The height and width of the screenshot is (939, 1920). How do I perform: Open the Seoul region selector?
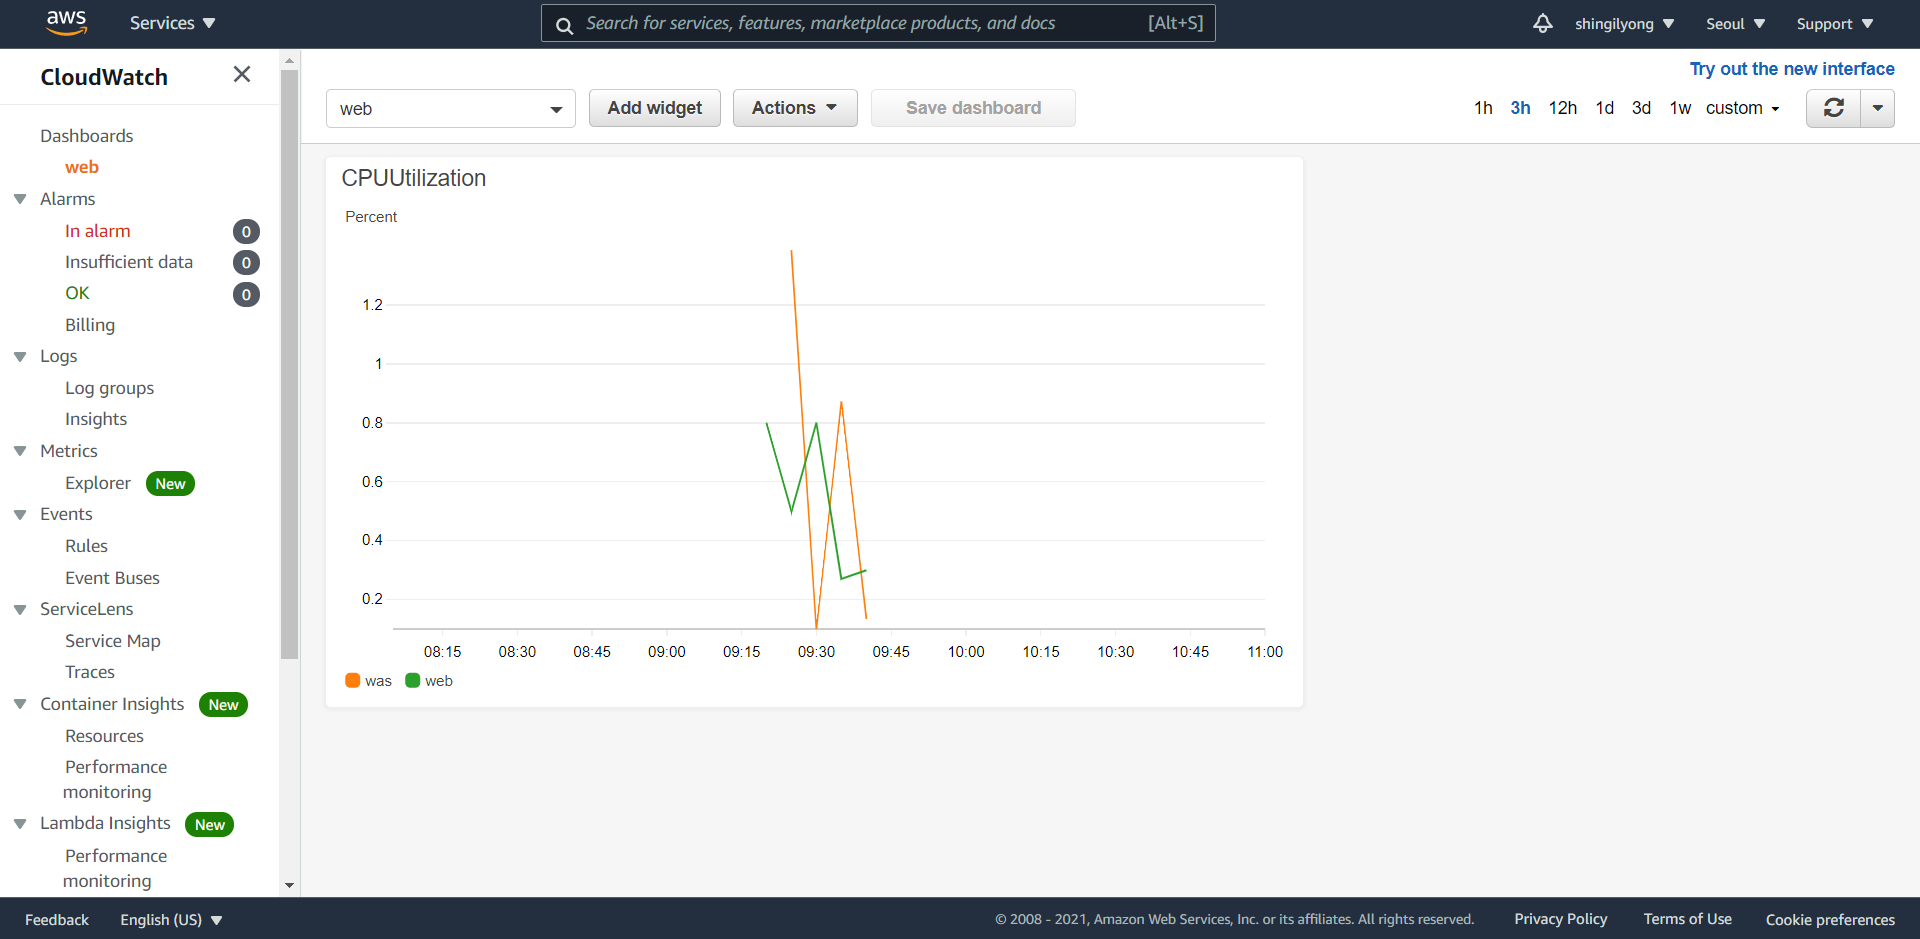(1735, 24)
